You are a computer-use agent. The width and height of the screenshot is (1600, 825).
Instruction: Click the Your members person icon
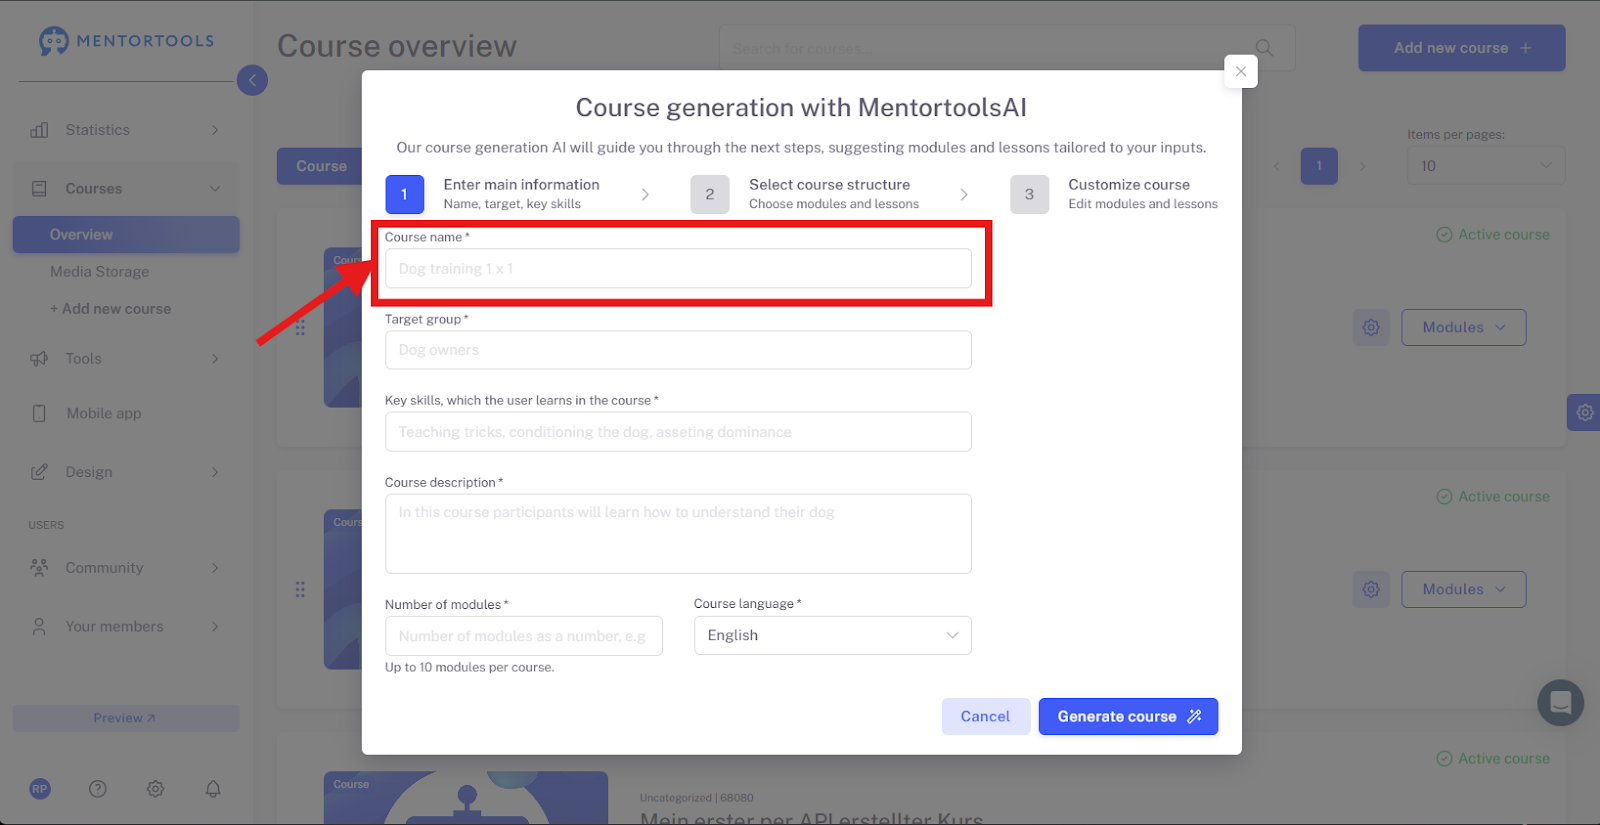tap(39, 627)
